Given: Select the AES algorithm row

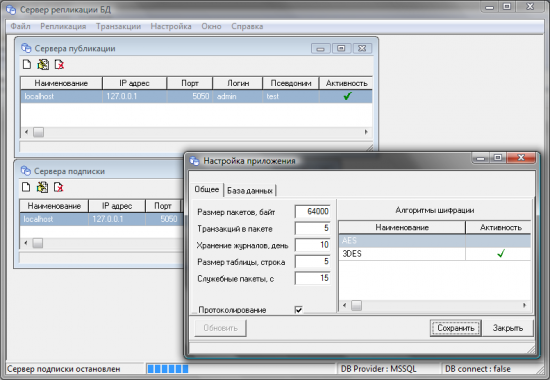Looking at the screenshot, I should [435, 241].
